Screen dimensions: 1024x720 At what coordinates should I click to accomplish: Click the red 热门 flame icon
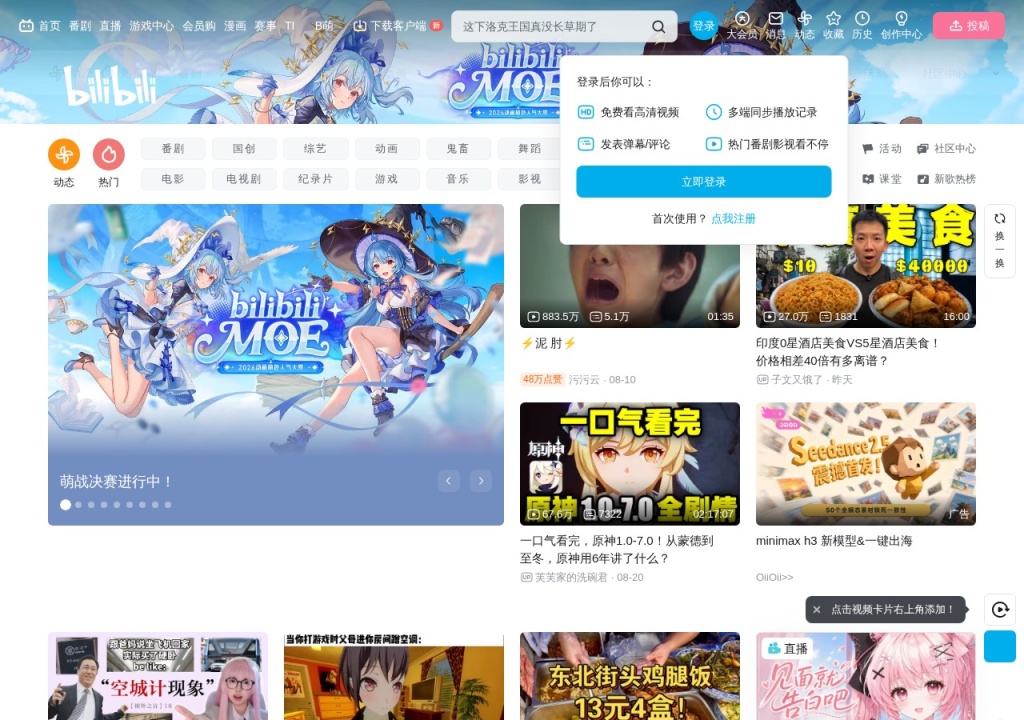pyautogui.click(x=109, y=155)
